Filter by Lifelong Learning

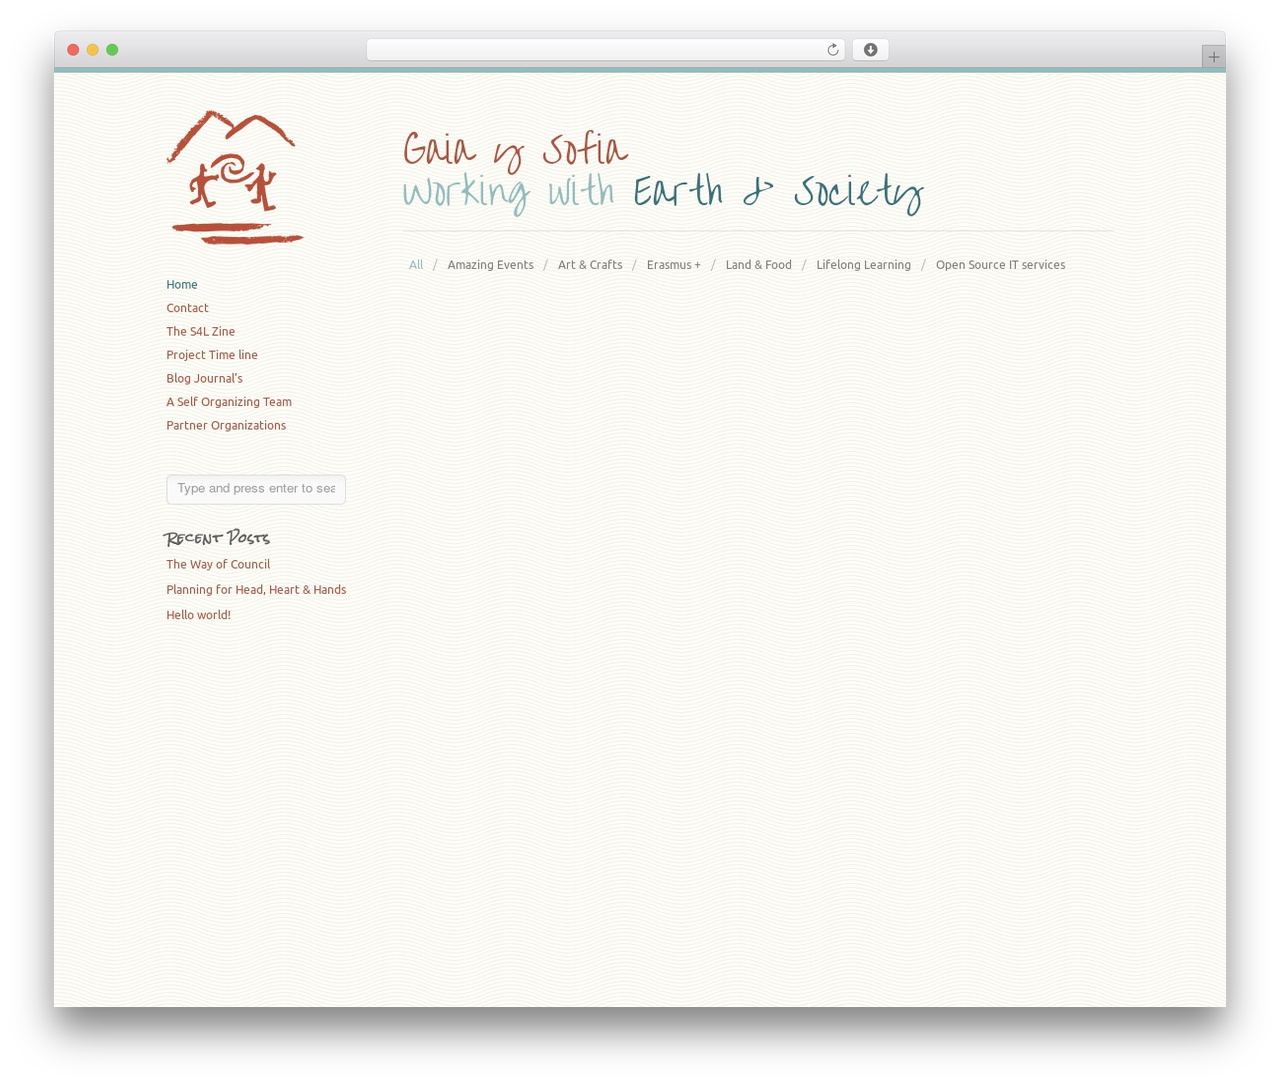pos(863,265)
